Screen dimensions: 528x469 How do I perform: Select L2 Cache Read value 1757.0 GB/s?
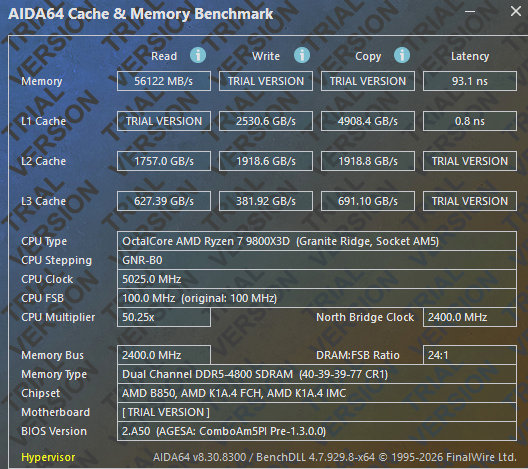164,161
